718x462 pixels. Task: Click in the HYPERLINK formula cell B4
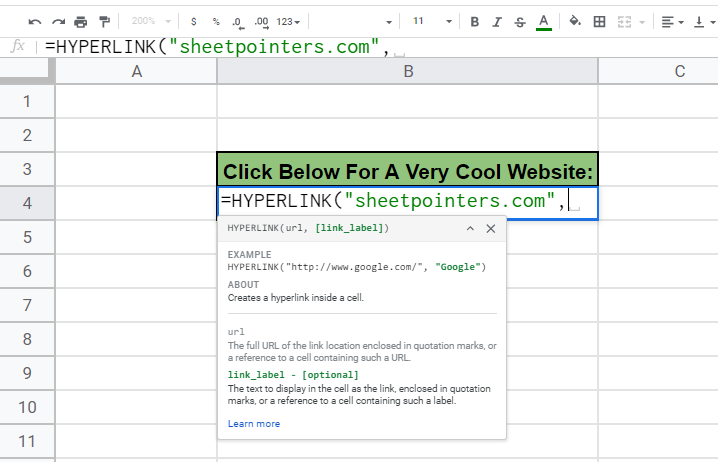click(x=408, y=203)
